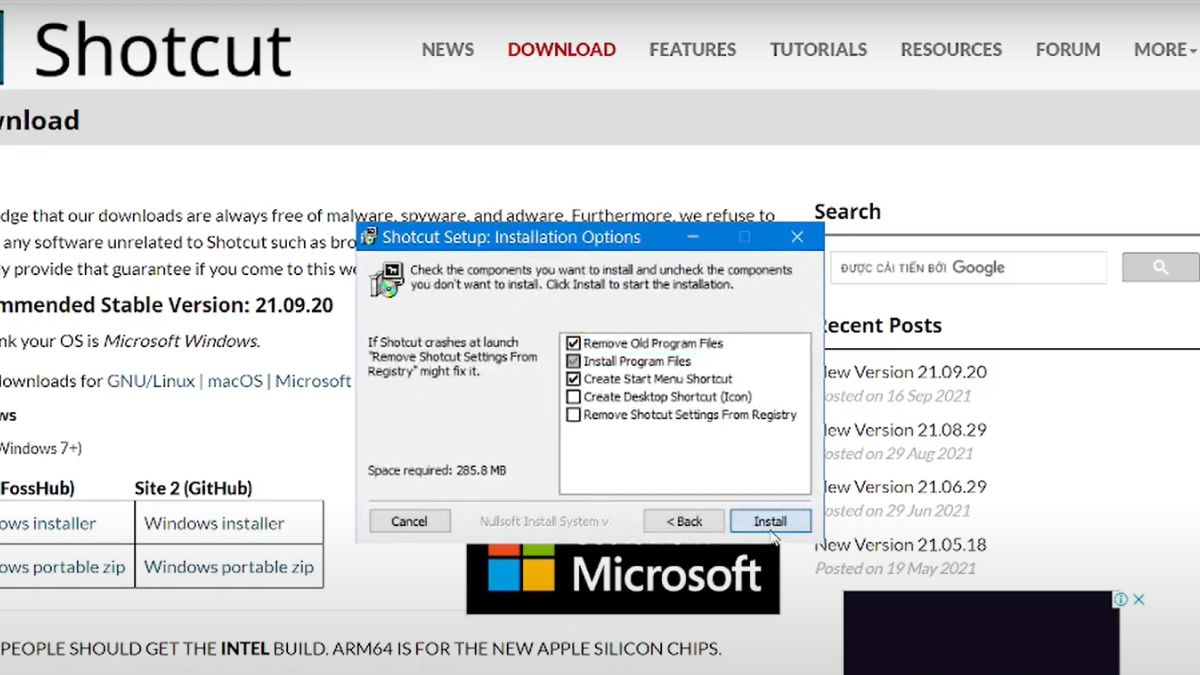Screen dimensions: 1200x675
Task: Click the Recent Posts heading
Action: tap(879, 326)
